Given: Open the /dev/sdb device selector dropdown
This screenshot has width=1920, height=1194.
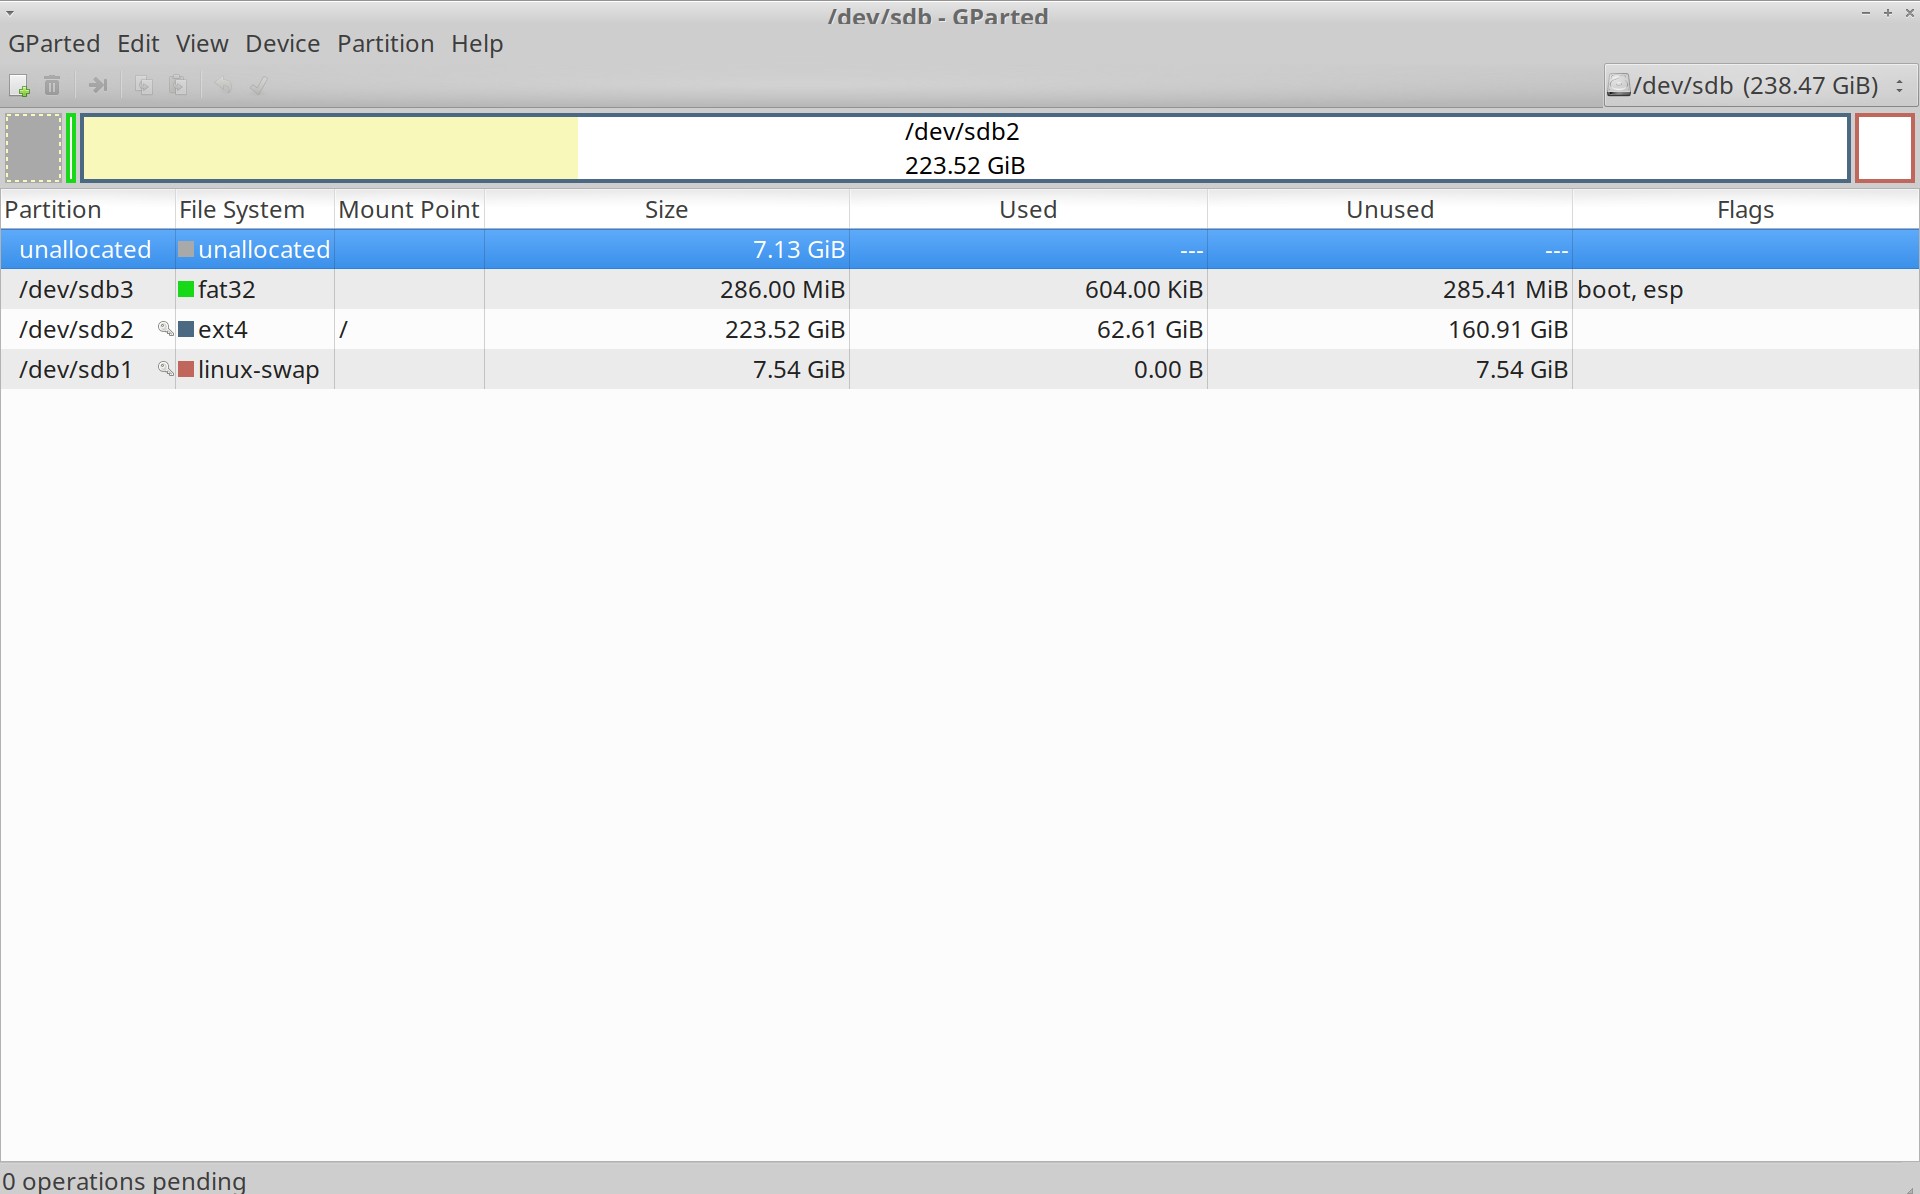Looking at the screenshot, I should point(1760,86).
